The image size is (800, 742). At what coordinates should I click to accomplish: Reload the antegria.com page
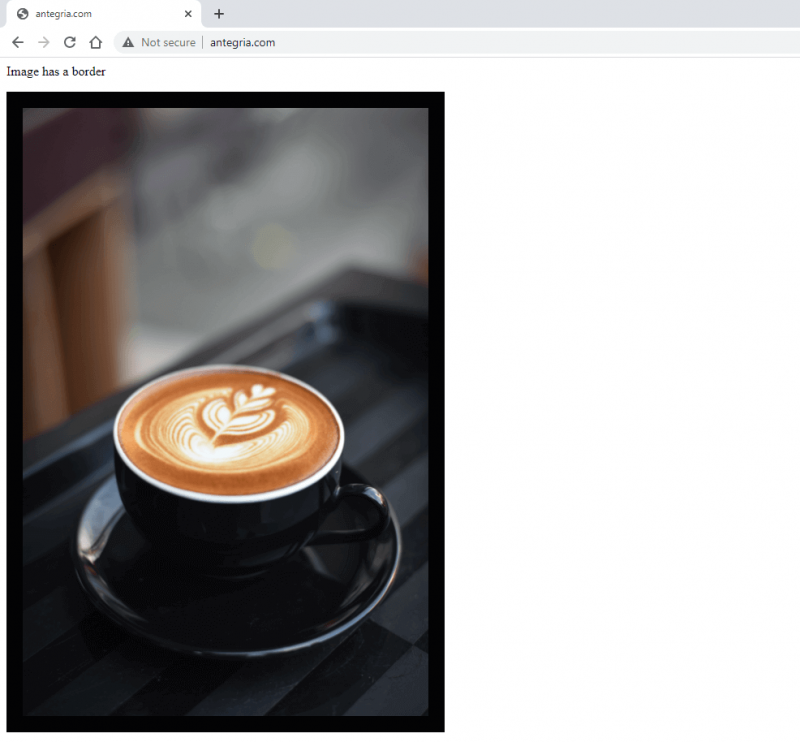(x=68, y=42)
